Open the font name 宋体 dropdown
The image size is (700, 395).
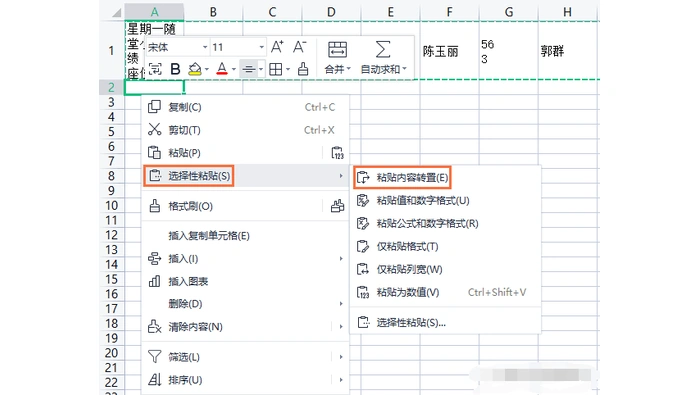click(x=204, y=47)
